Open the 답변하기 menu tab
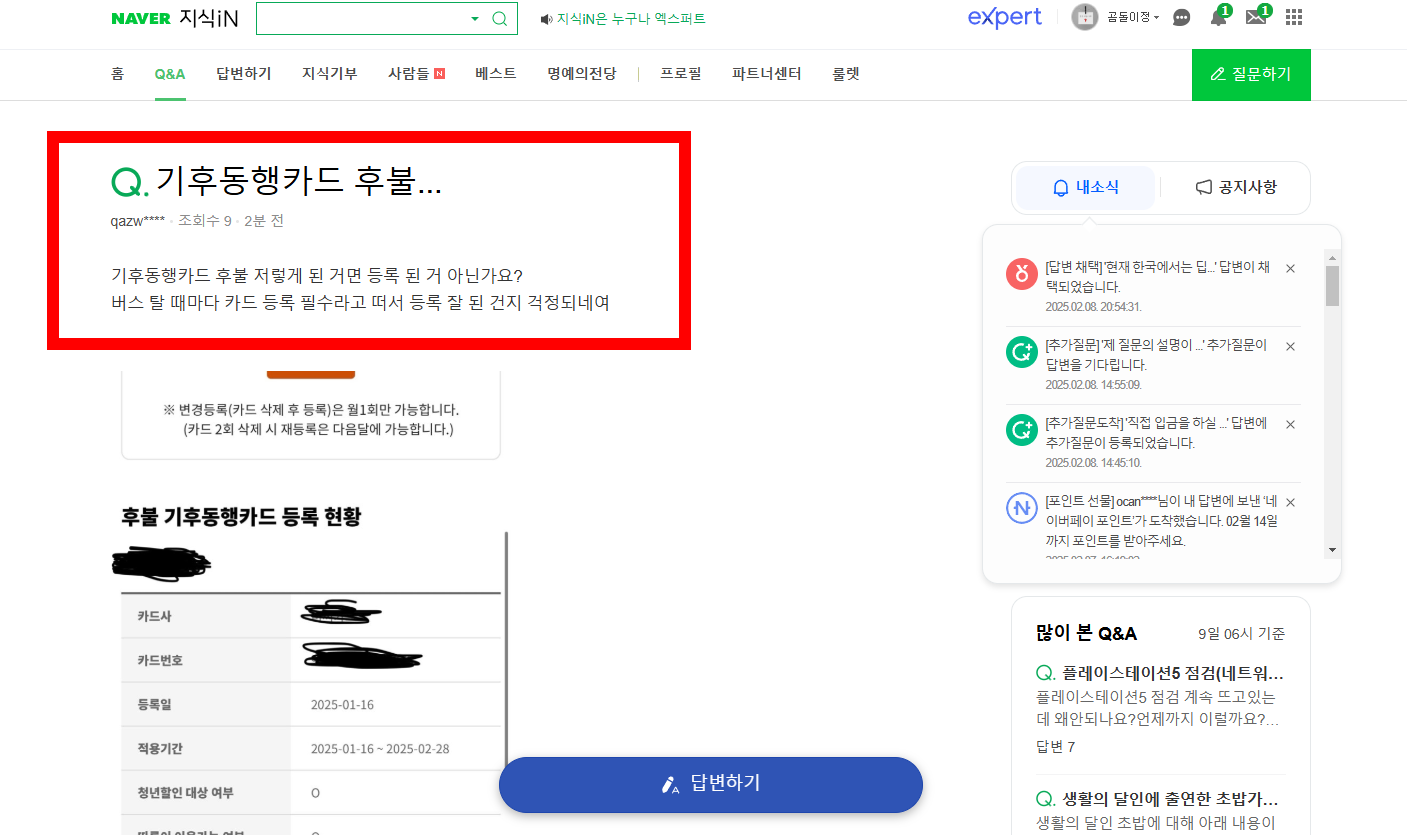This screenshot has width=1407, height=835. [x=244, y=74]
